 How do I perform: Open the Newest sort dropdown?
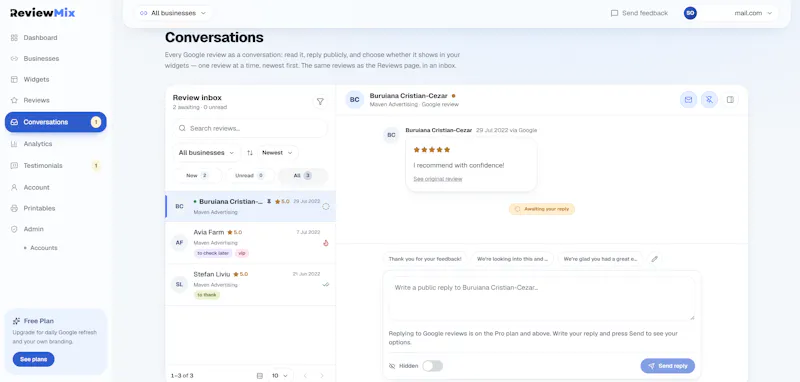[277, 152]
